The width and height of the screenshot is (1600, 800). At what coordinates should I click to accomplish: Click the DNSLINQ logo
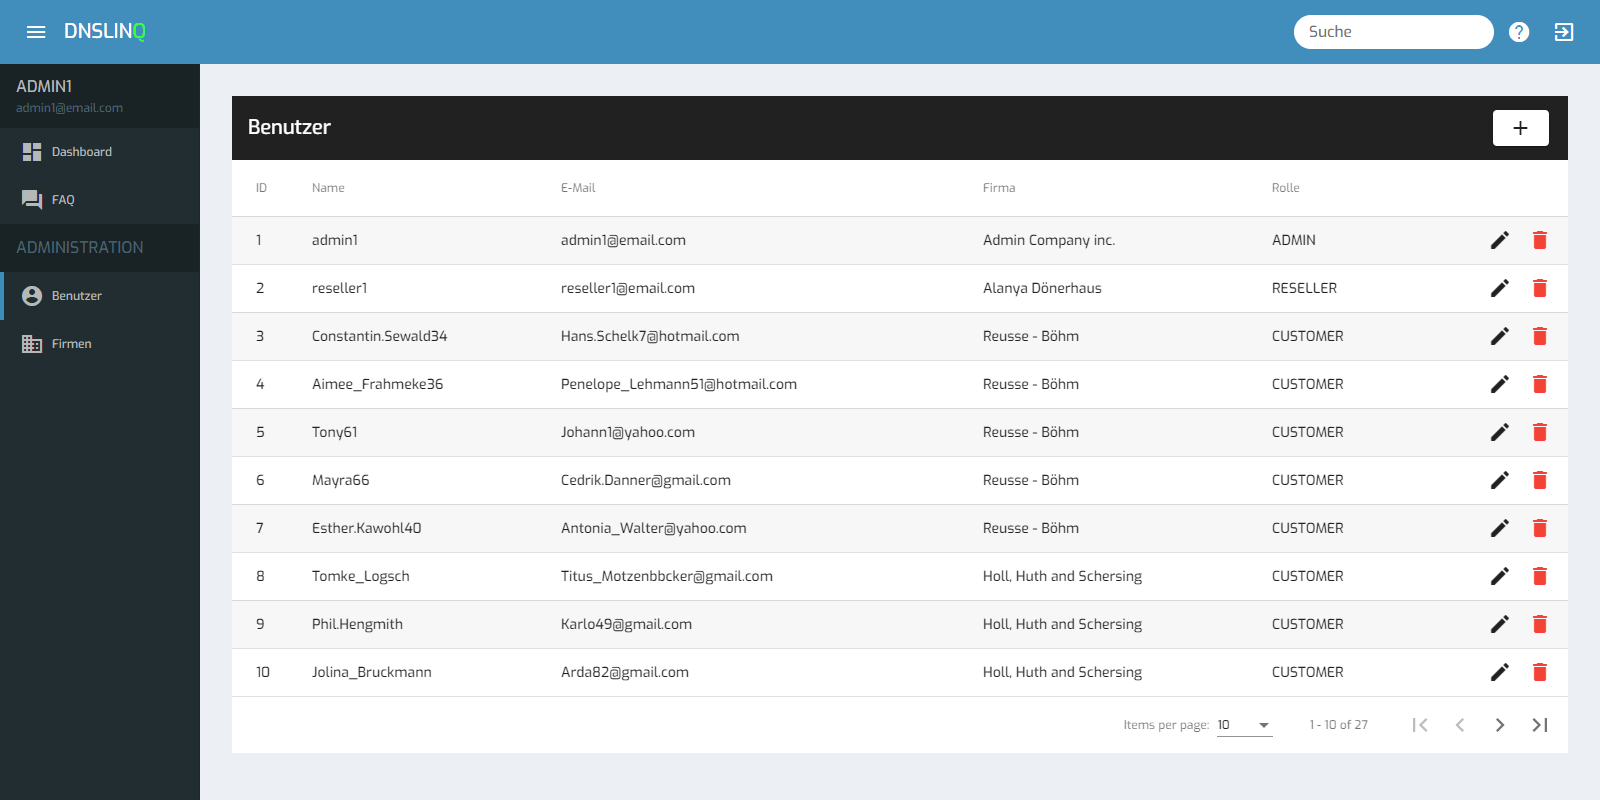105,32
